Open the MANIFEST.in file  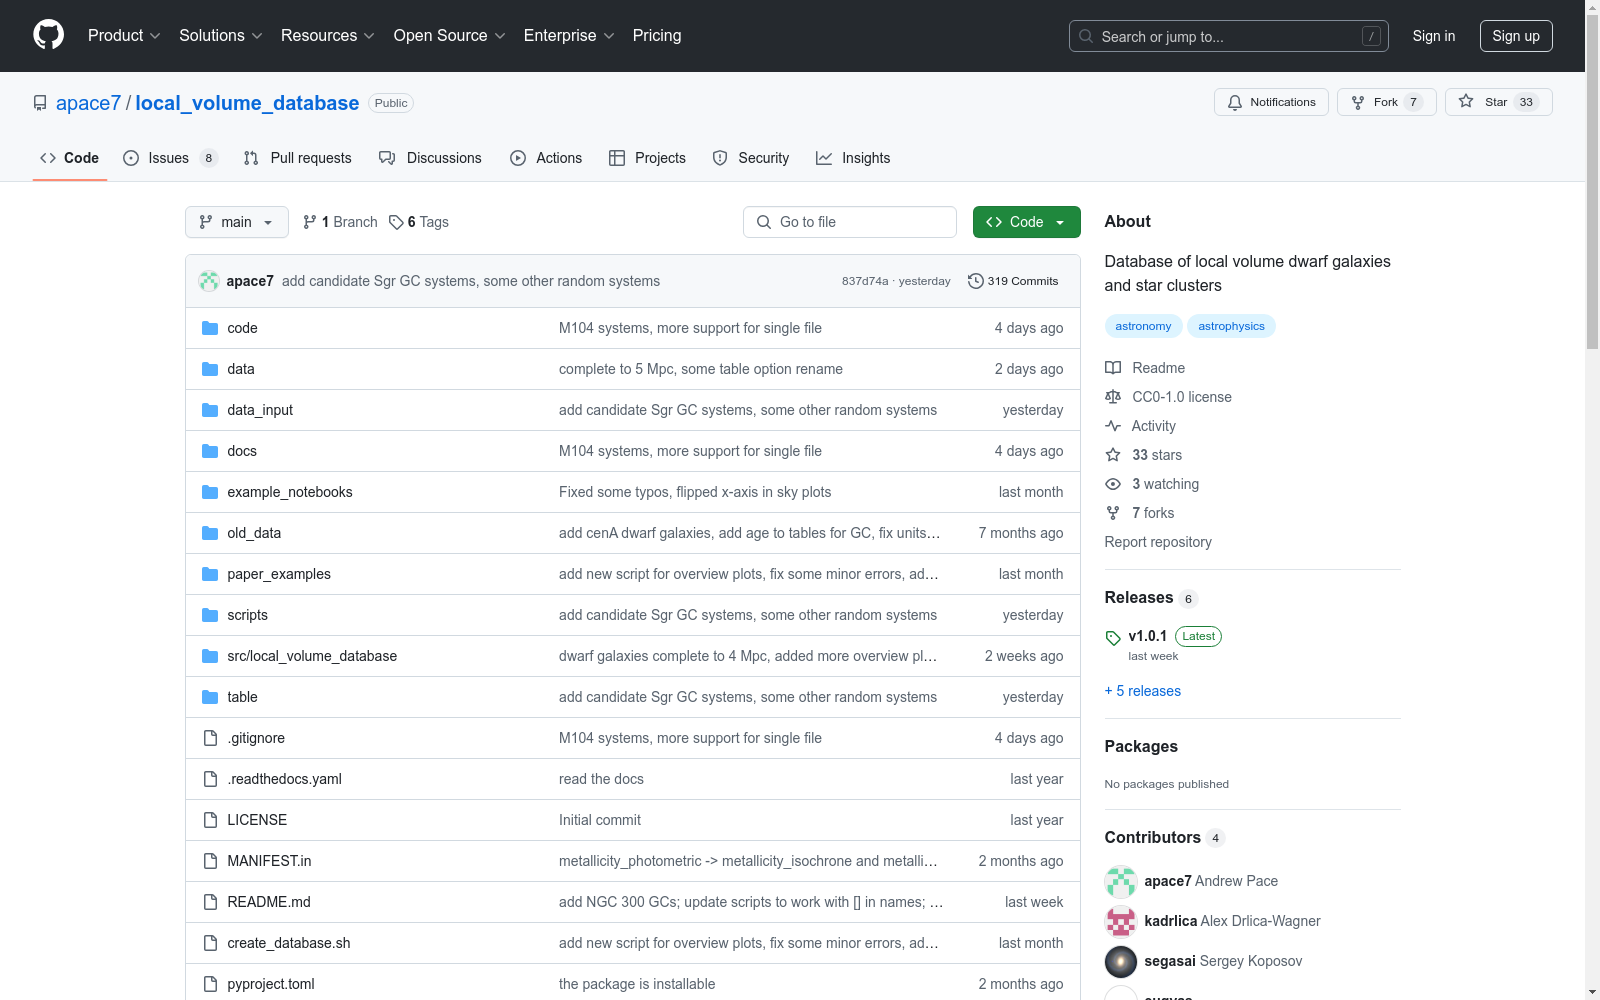tap(269, 861)
